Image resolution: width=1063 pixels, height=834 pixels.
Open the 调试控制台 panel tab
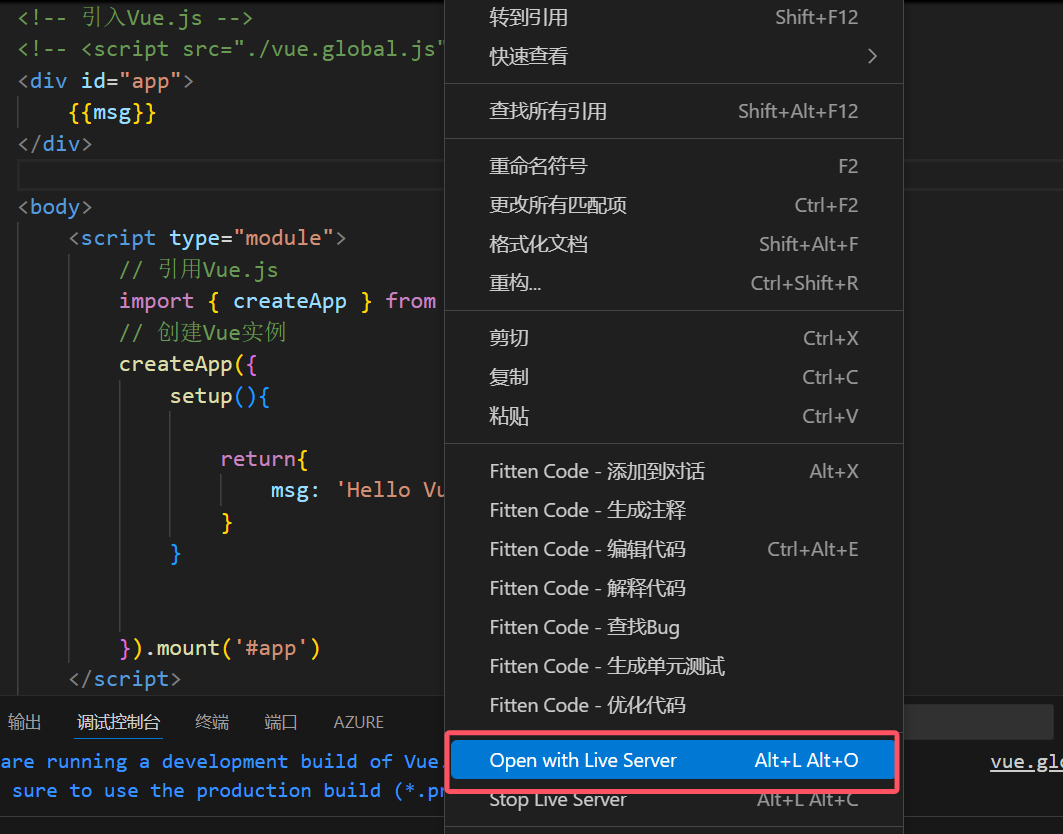(x=119, y=722)
